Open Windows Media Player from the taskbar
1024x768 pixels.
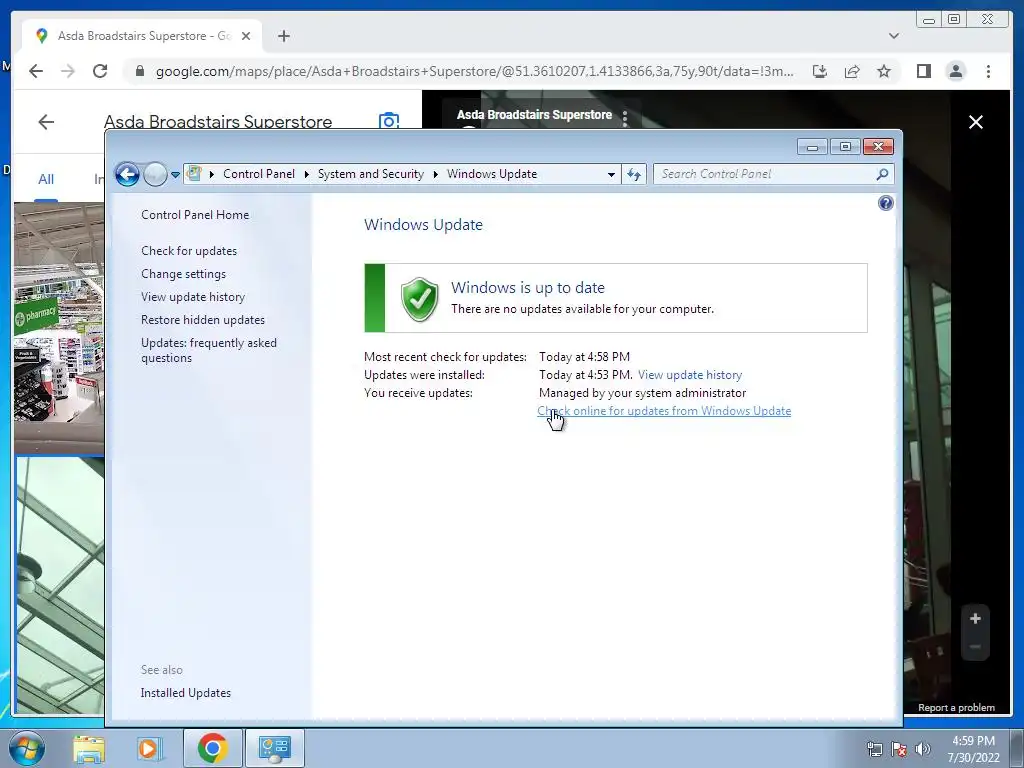(150, 748)
